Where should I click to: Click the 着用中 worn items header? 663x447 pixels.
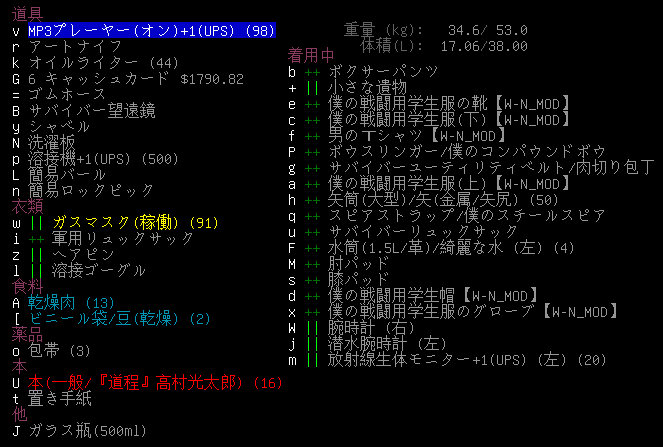point(311,55)
